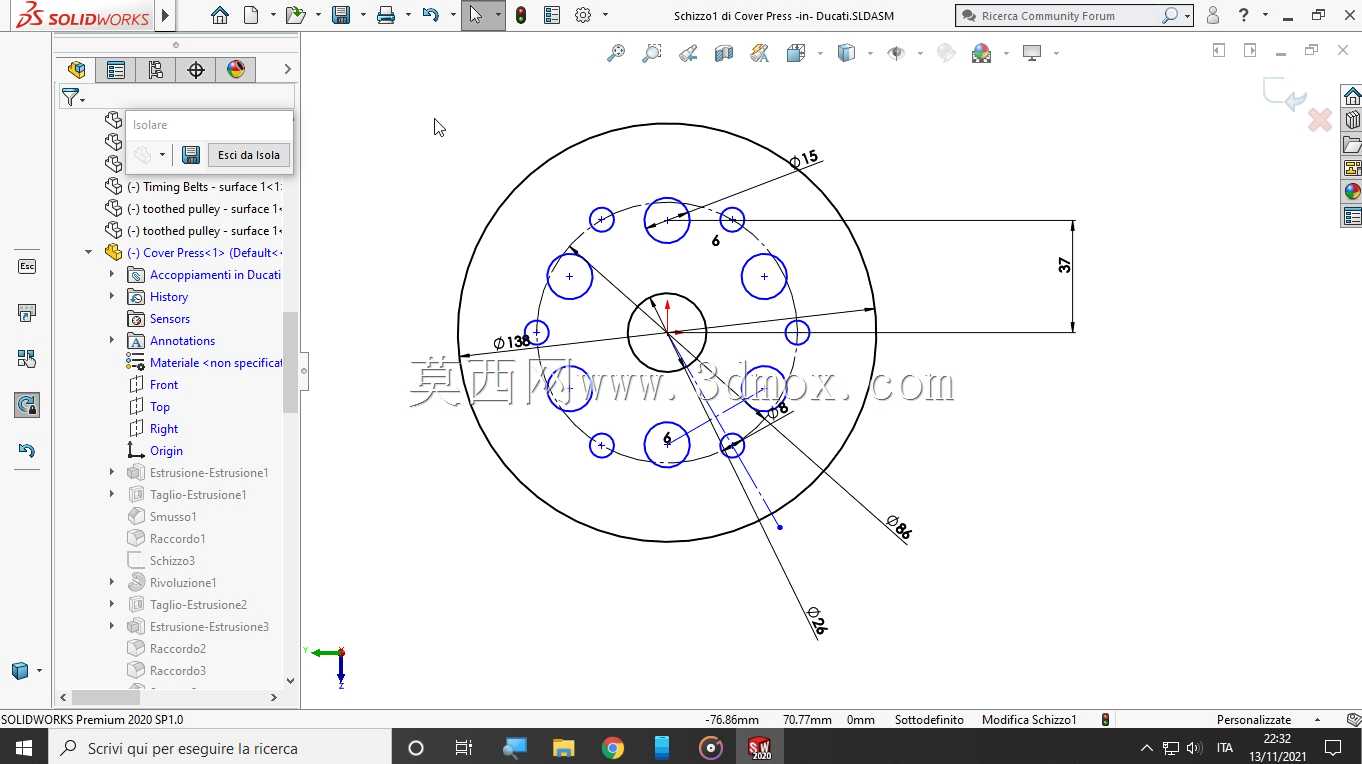The width and height of the screenshot is (1362, 764).
Task: Open View Settings monitor icon
Action: (1032, 53)
